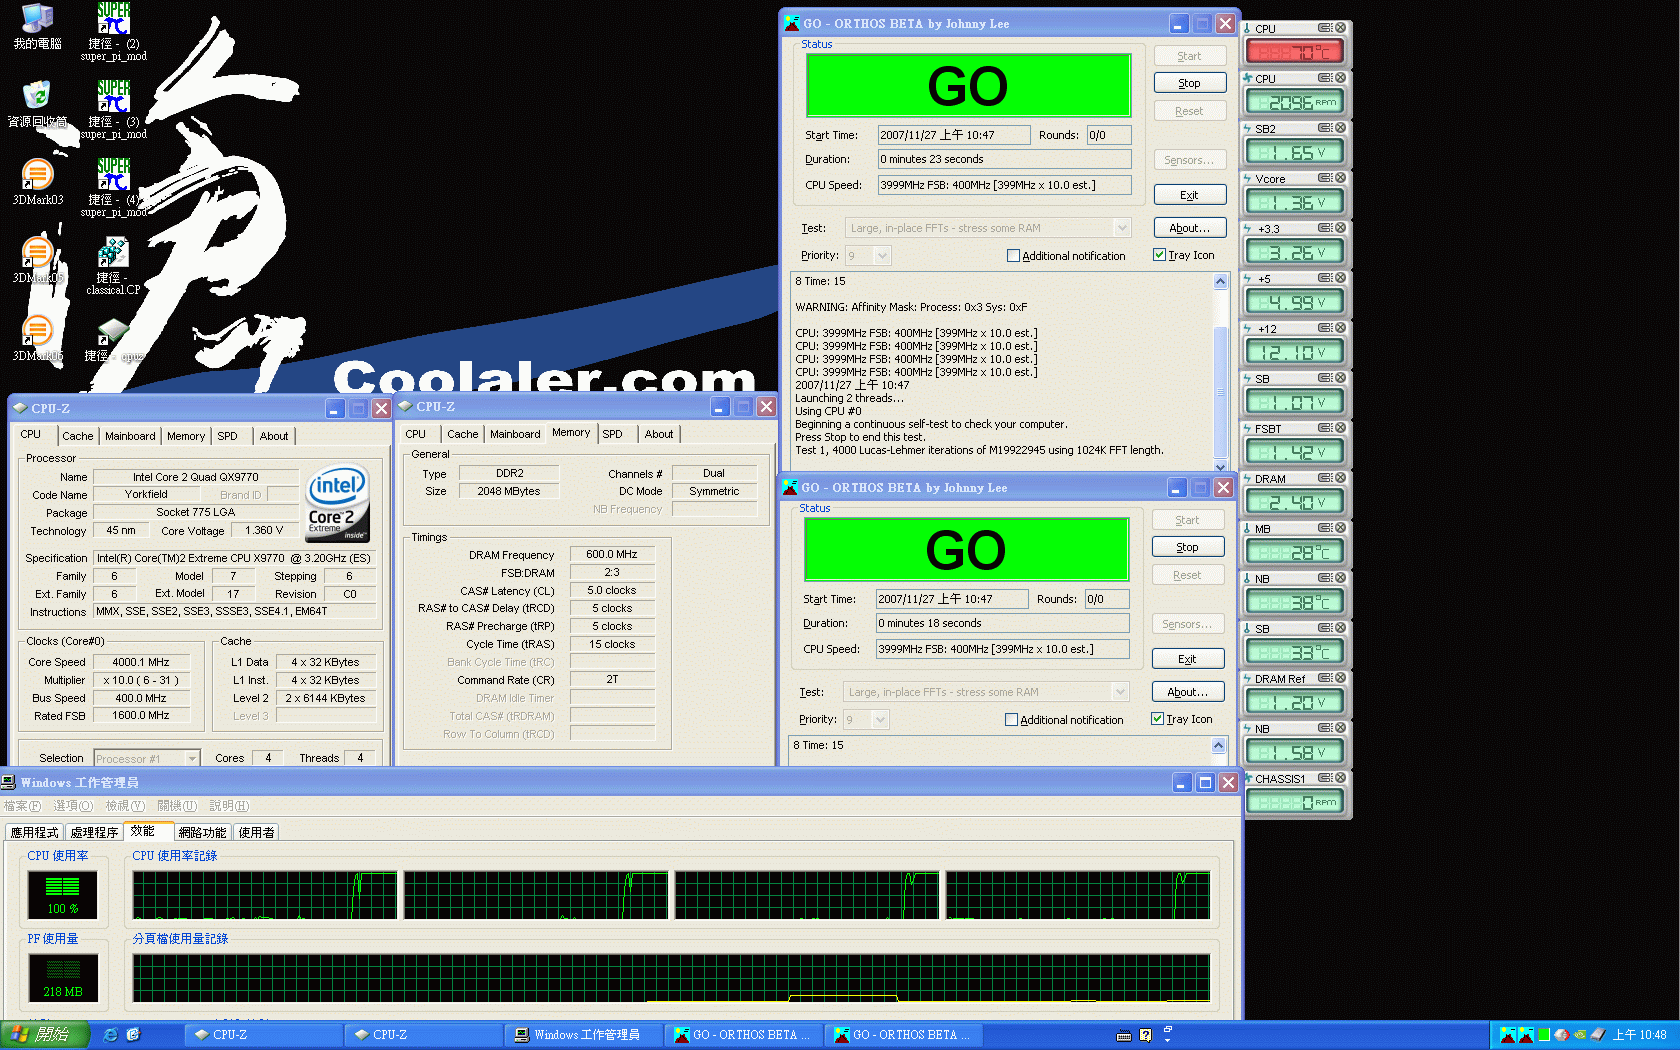Open the Test dropdown in upper Orthos window

coord(1122,228)
